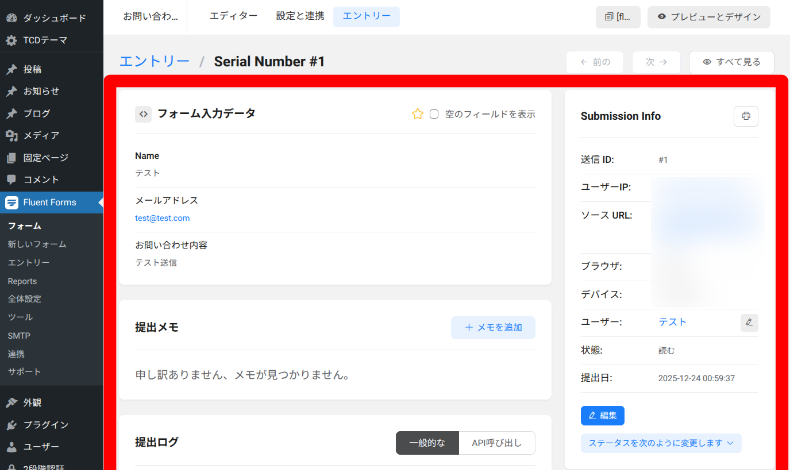Click the pin icon next to お知らせ
Image resolution: width=790 pixels, height=470 pixels.
point(12,92)
